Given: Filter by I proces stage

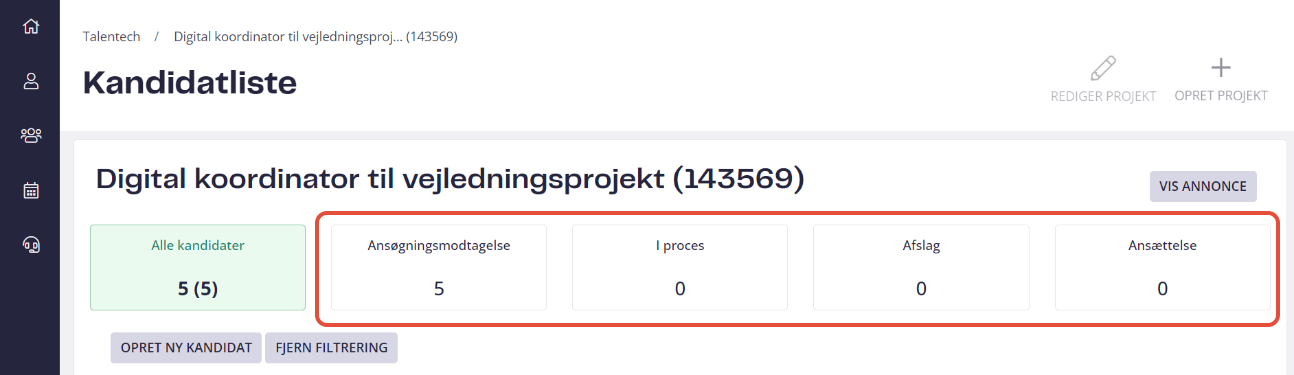Looking at the screenshot, I should point(680,267).
